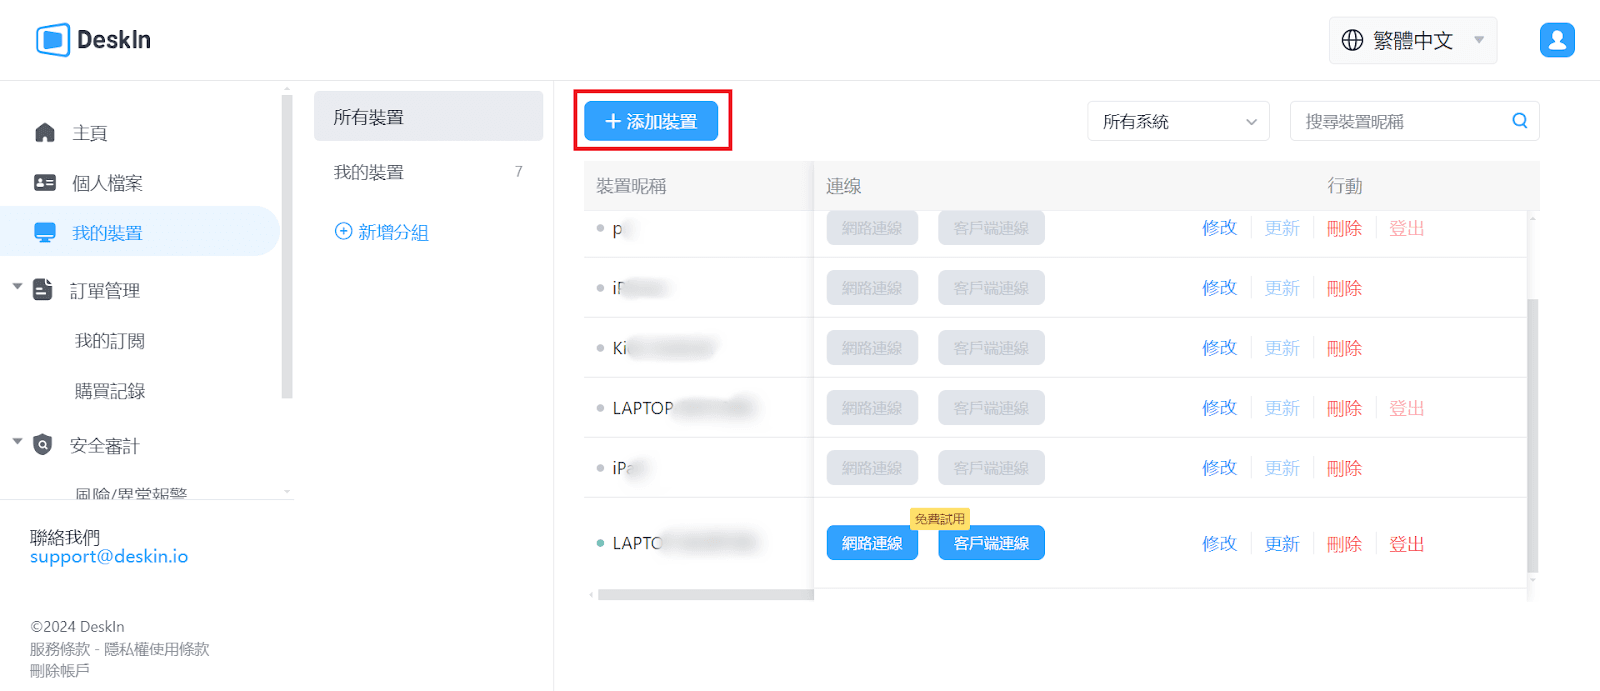
Task: Open the 所有系統 system filter dropdown
Action: coord(1178,121)
